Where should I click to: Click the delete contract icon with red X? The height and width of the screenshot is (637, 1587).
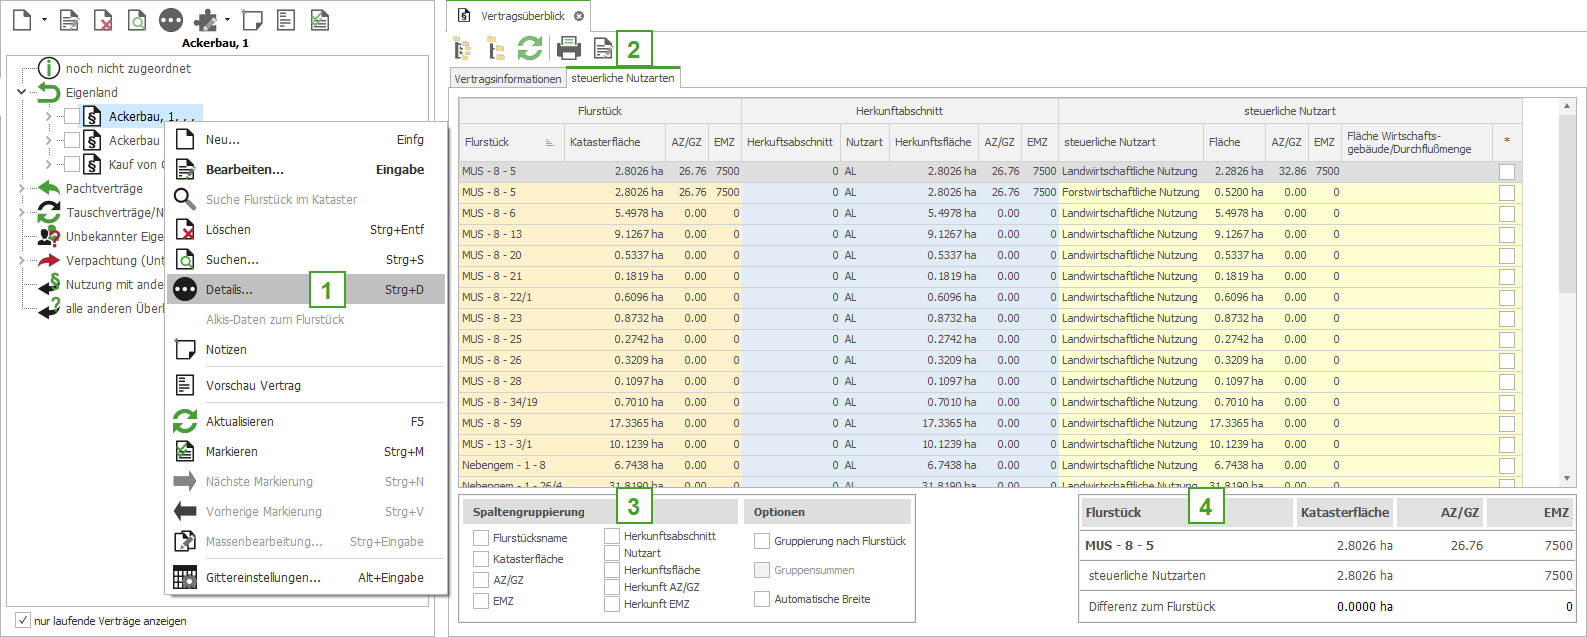coord(103,20)
